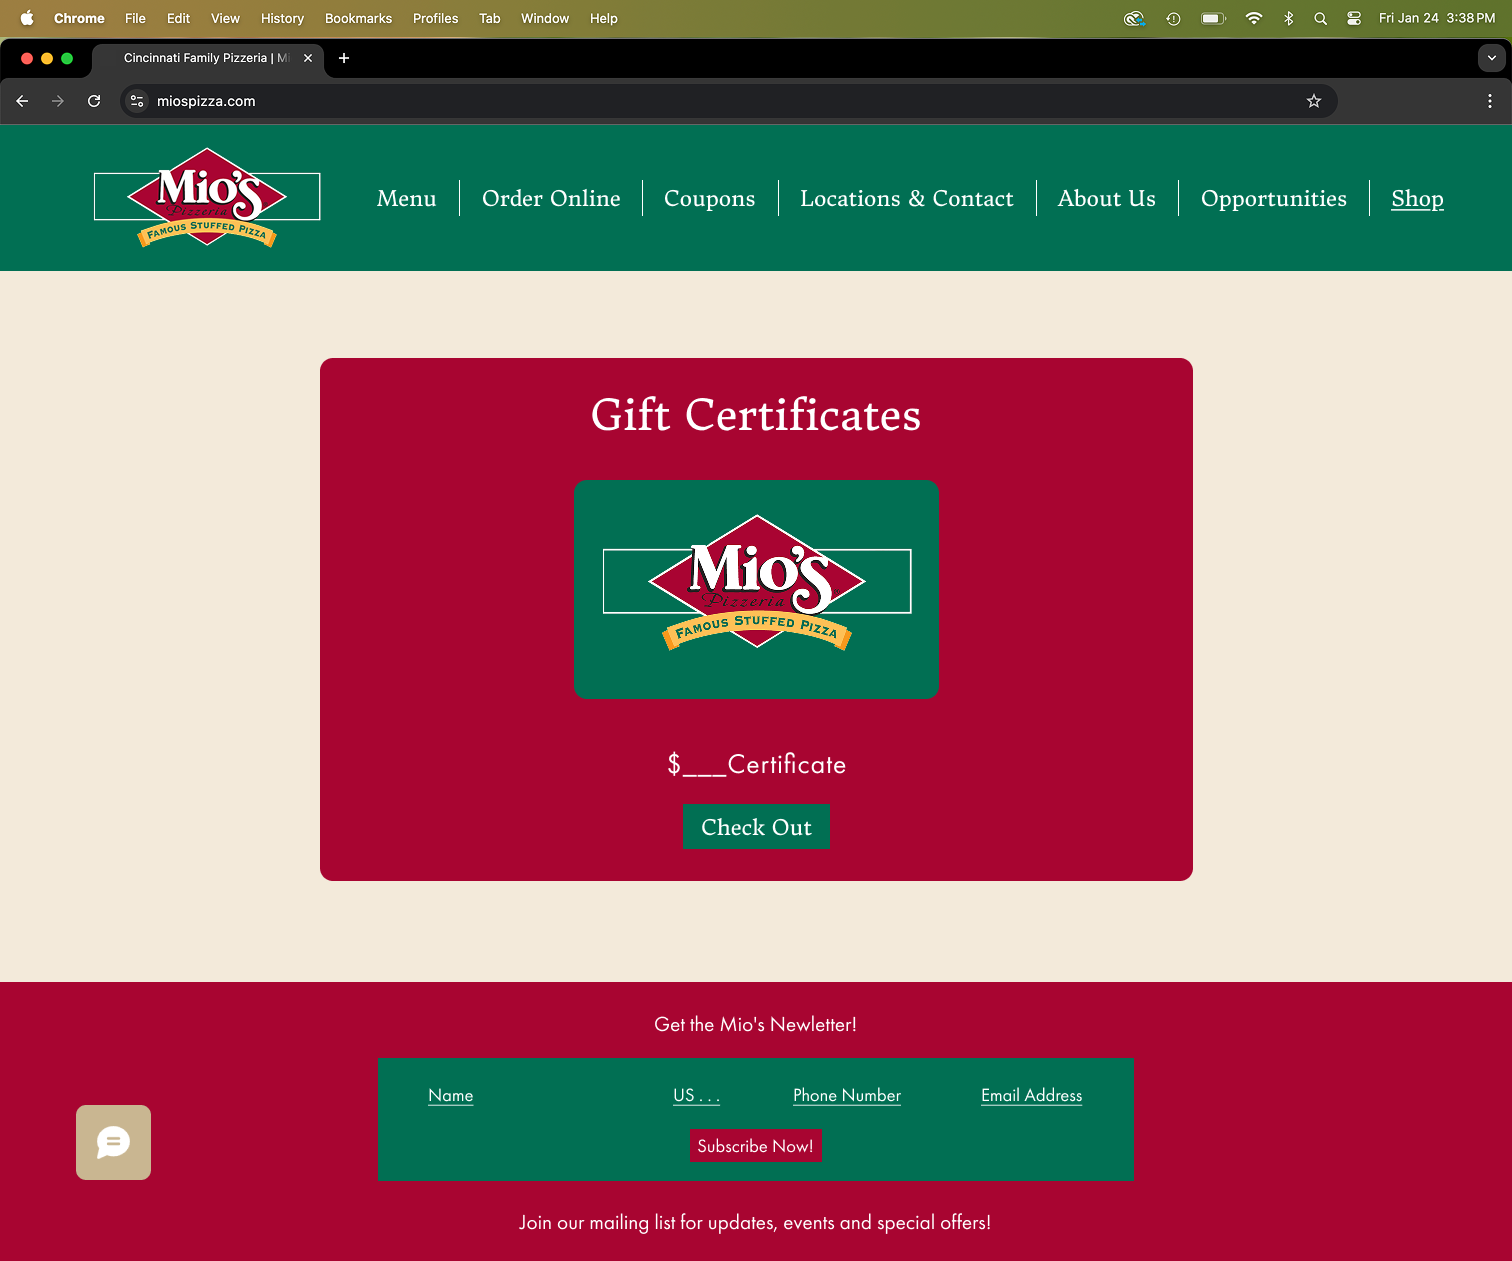Click the miospizza.com address bar
Screen dimensions: 1512x1261
tap(729, 101)
